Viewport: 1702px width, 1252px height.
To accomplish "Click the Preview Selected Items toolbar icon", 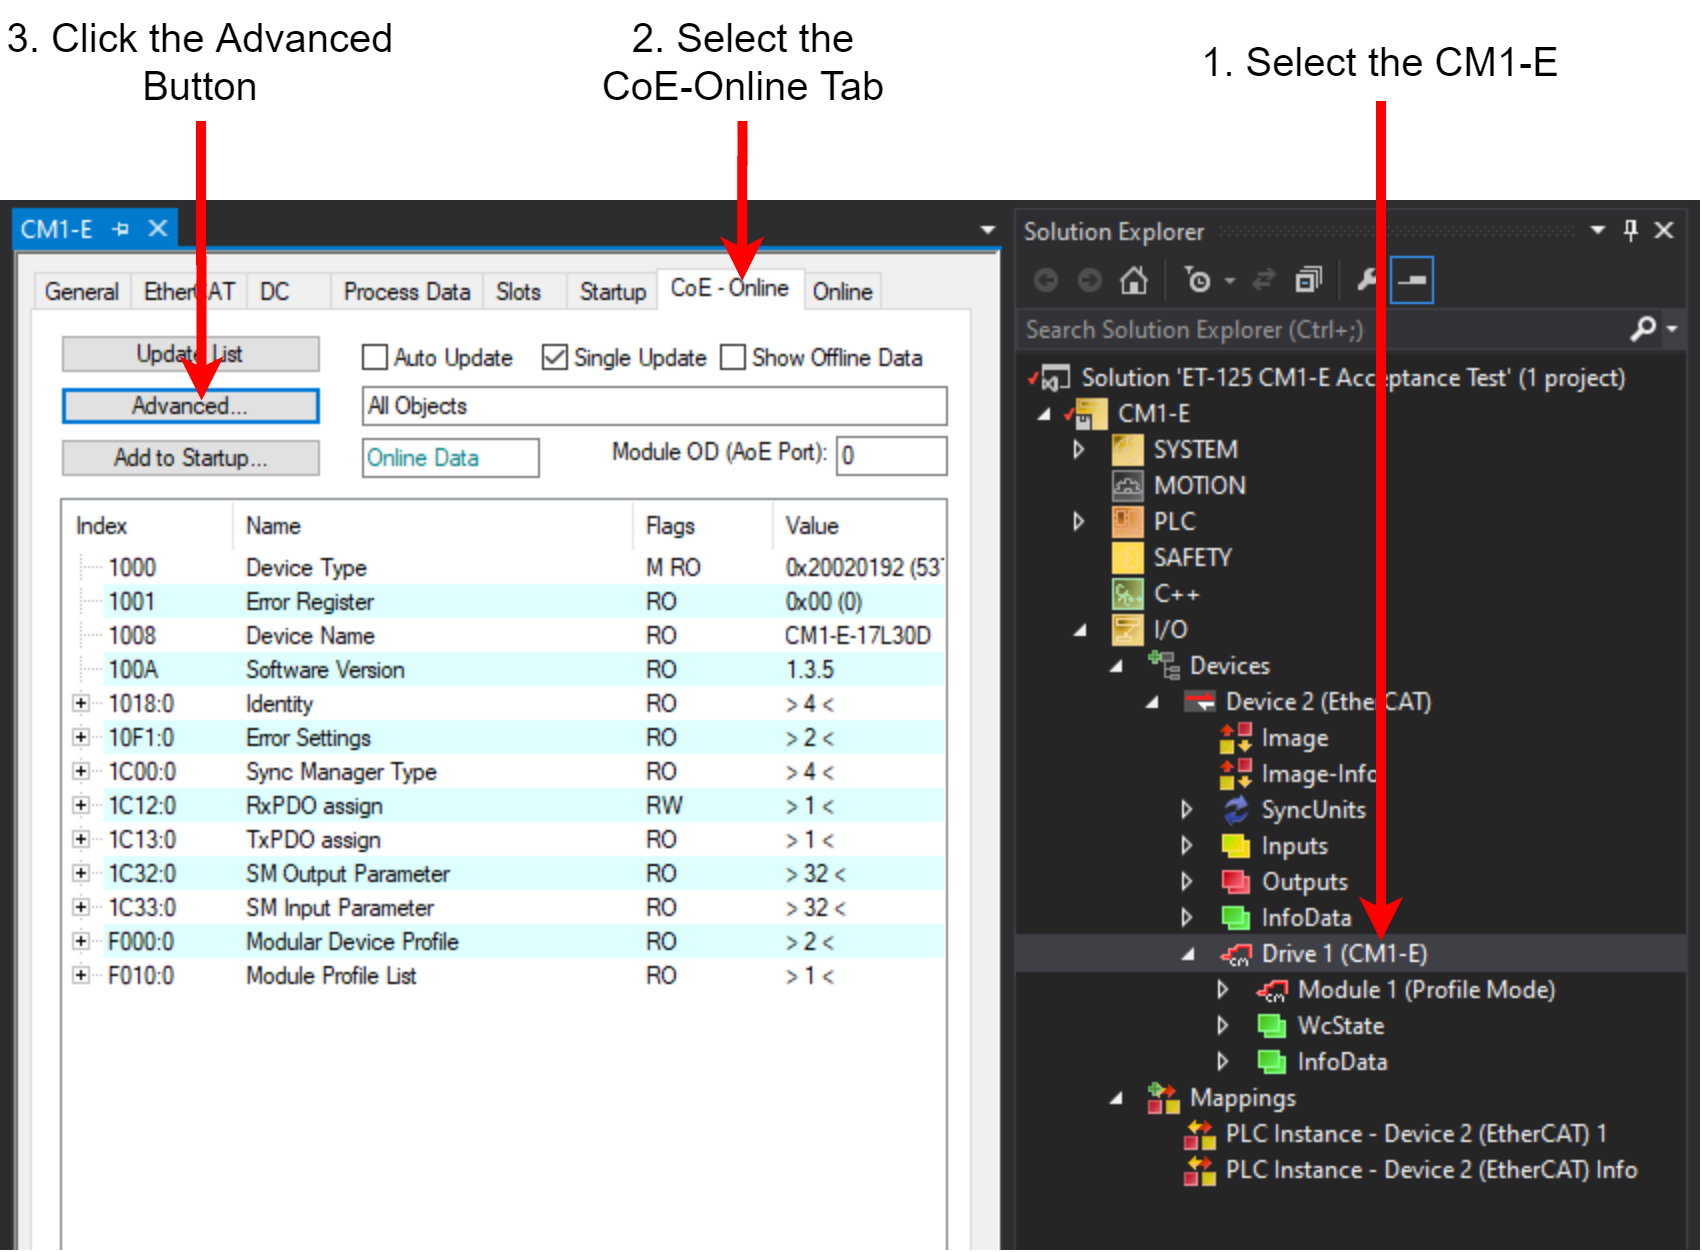I will 1412,280.
